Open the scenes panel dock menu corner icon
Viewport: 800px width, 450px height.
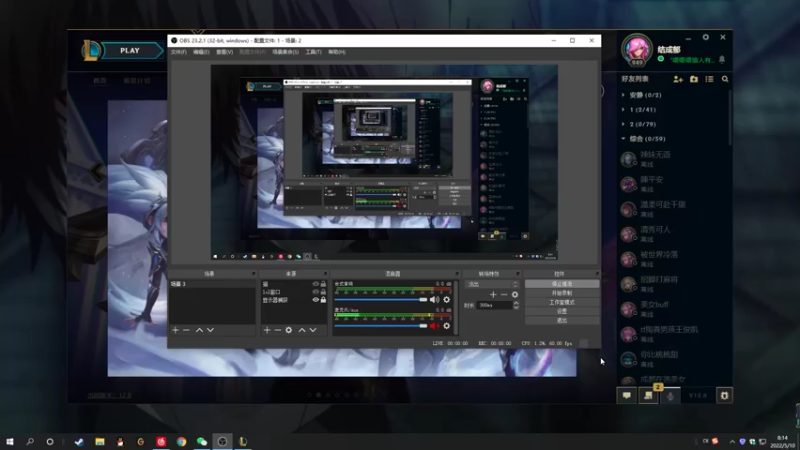(x=253, y=274)
